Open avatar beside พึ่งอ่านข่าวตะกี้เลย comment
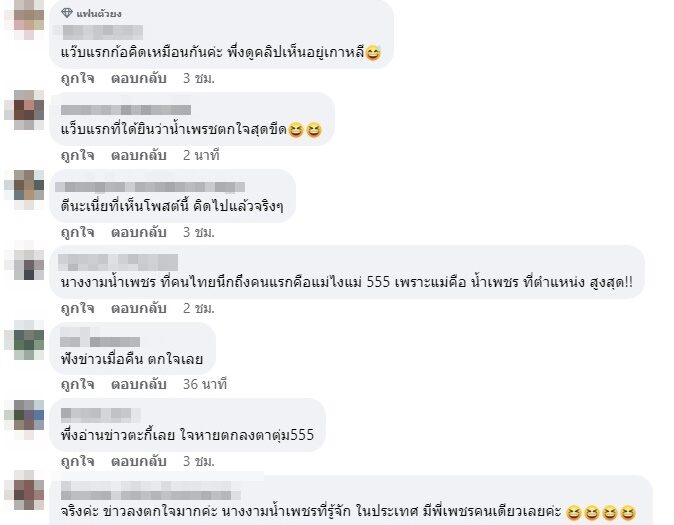The image size is (674, 525). 25,420
